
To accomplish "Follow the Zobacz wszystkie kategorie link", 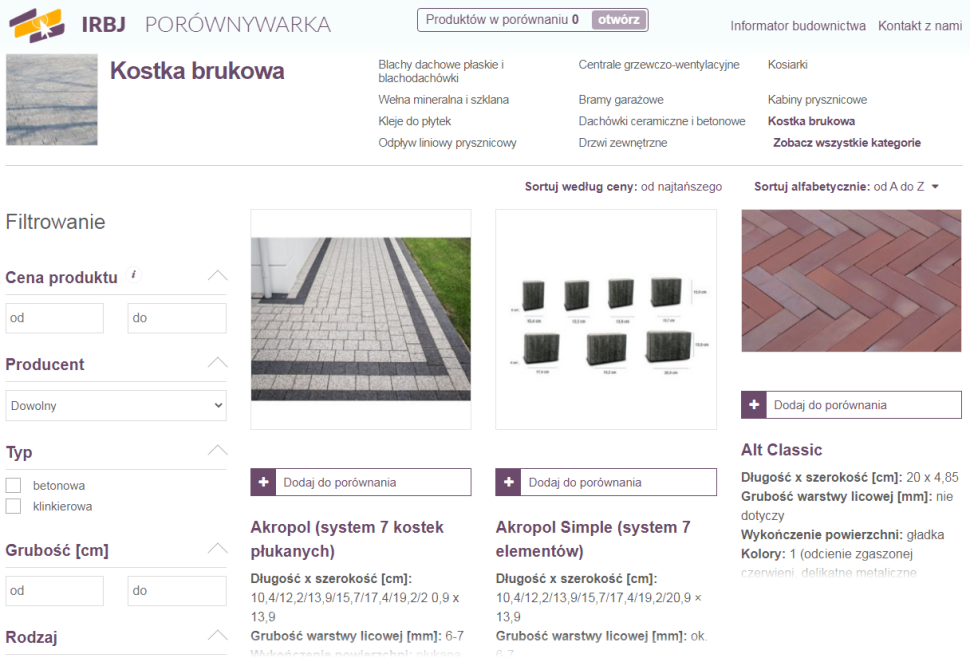I will click(x=846, y=143).
